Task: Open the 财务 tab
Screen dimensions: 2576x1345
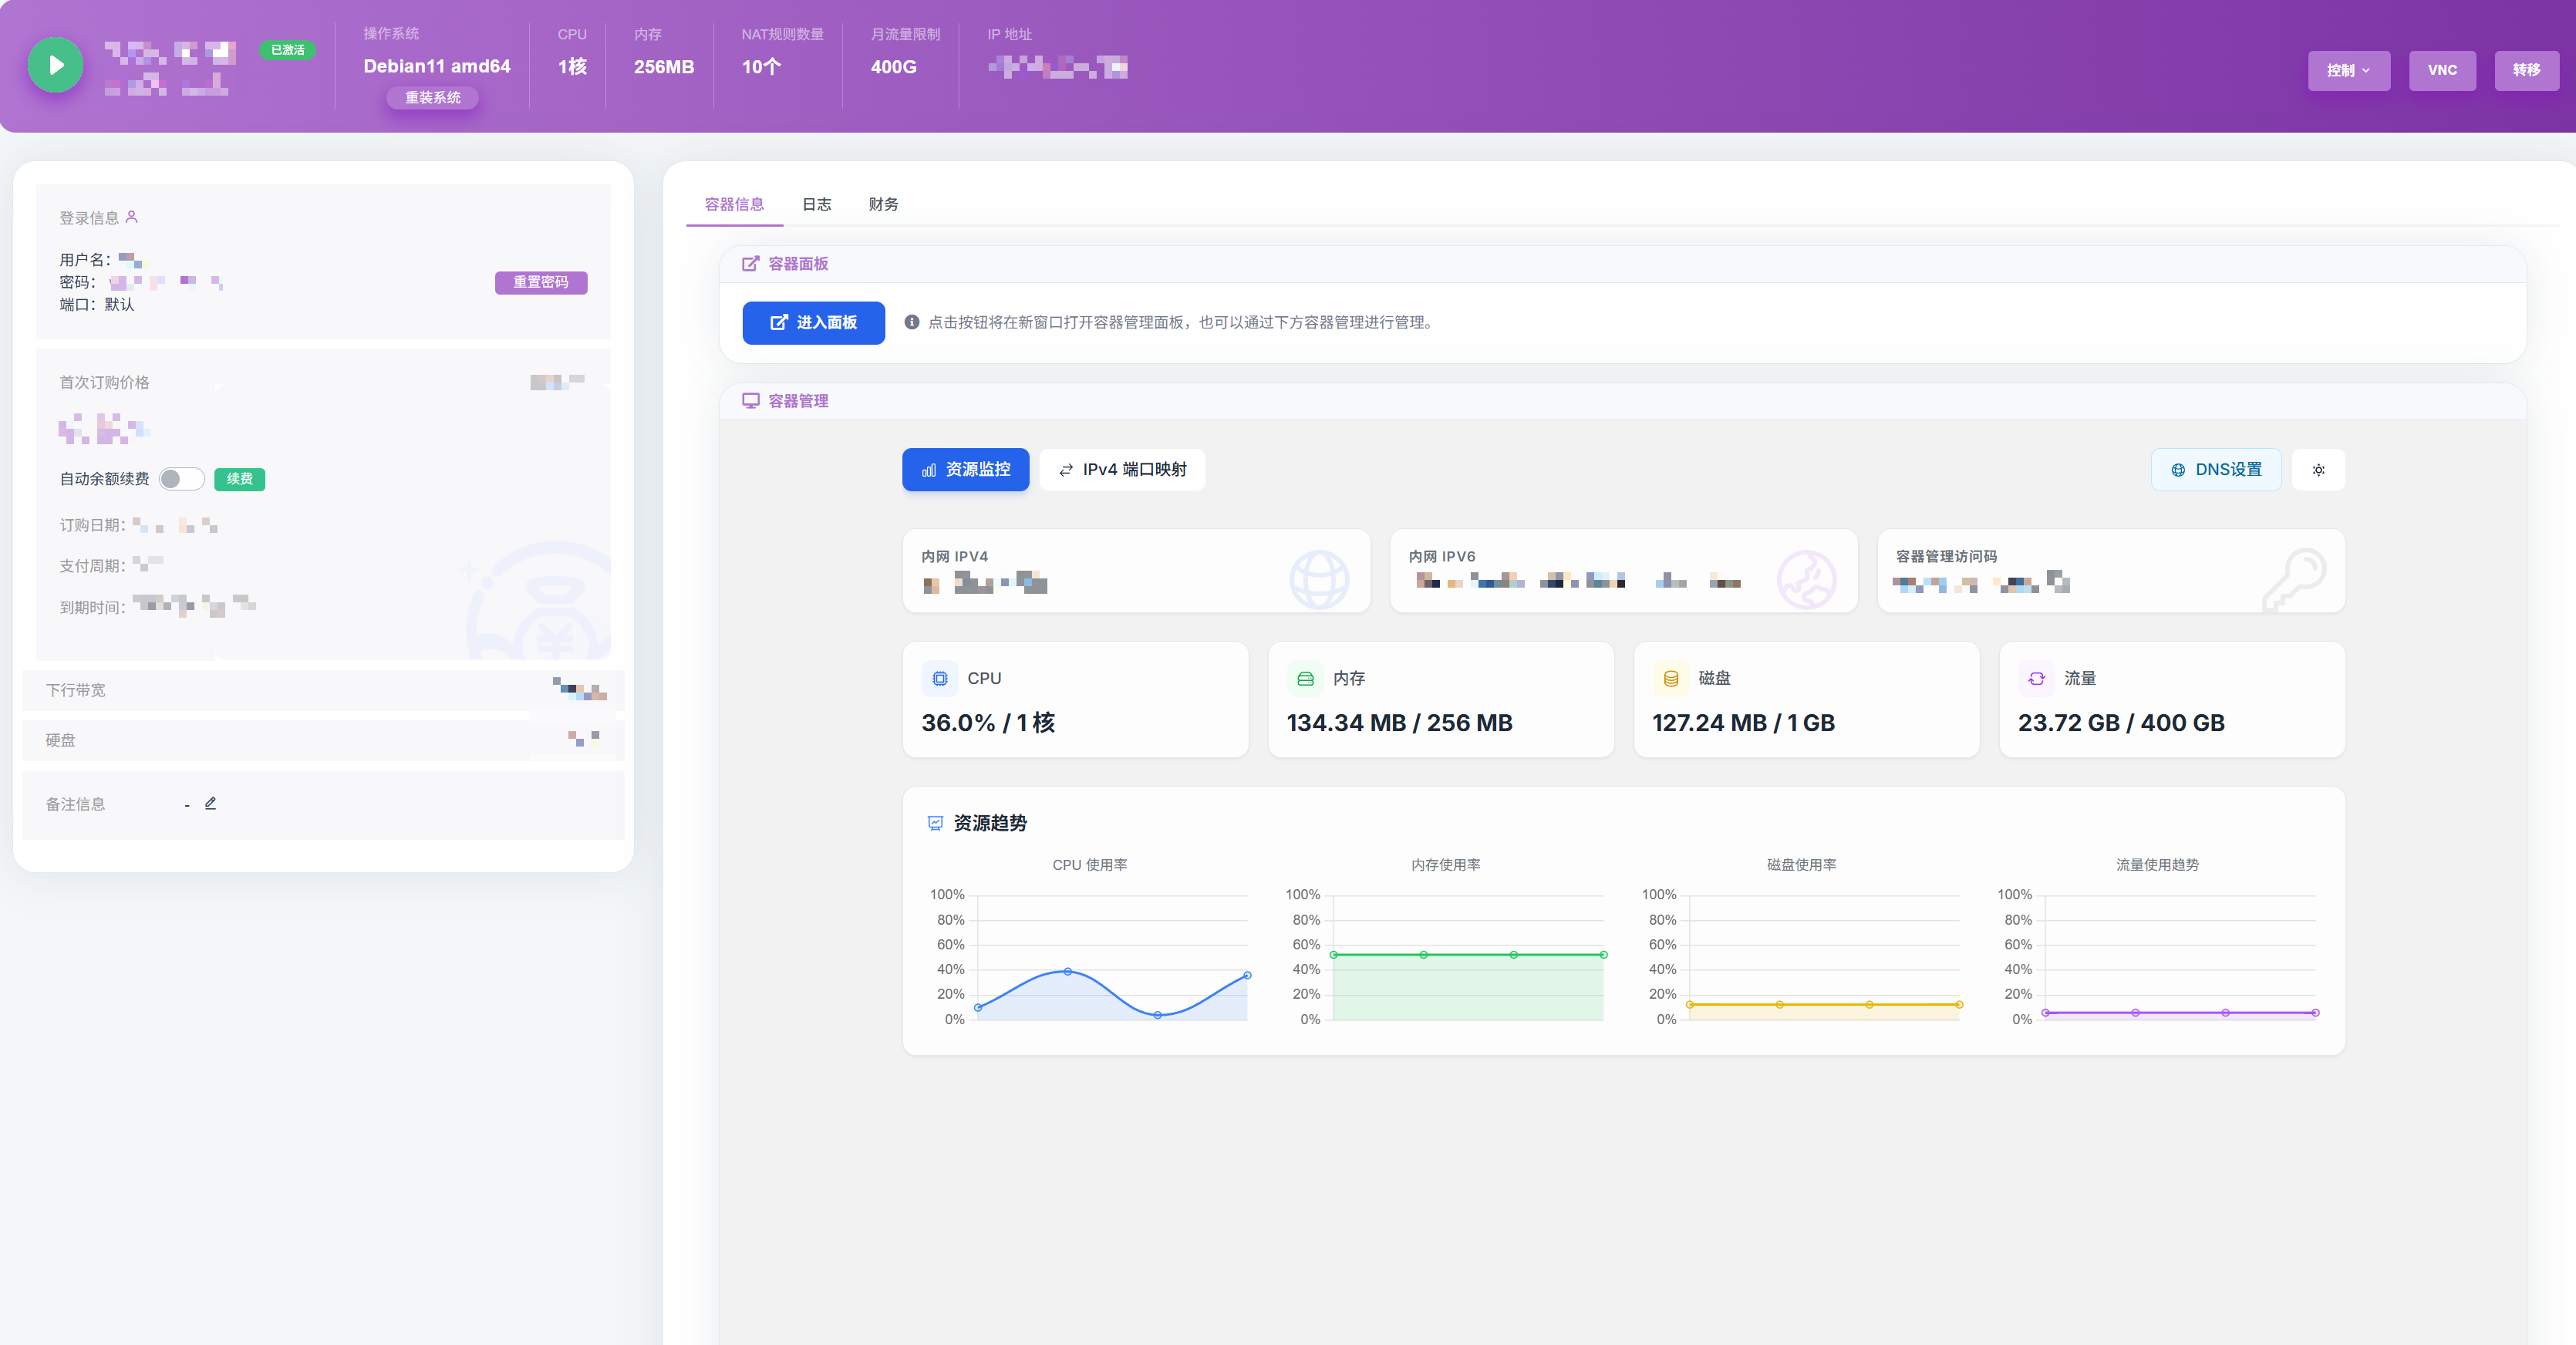Action: coord(883,204)
